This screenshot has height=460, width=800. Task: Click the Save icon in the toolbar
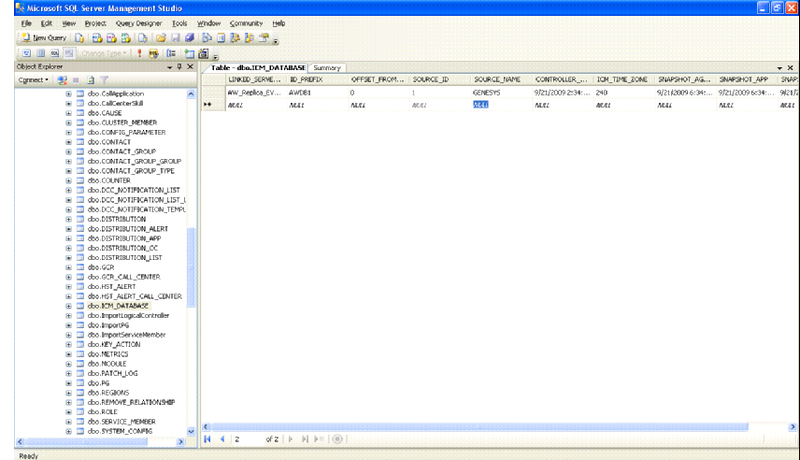point(173,37)
